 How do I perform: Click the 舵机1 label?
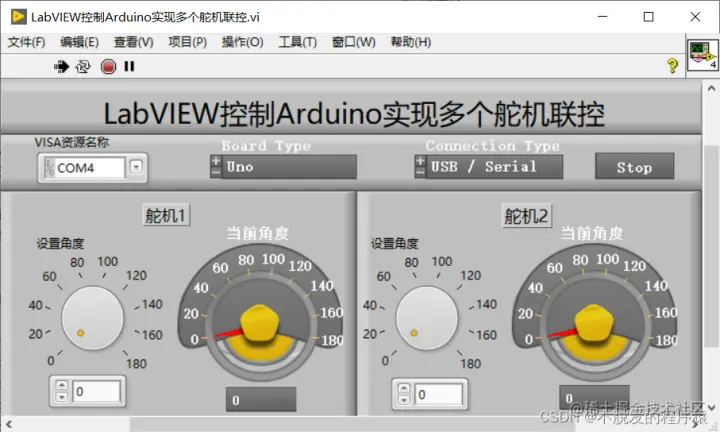(x=166, y=215)
